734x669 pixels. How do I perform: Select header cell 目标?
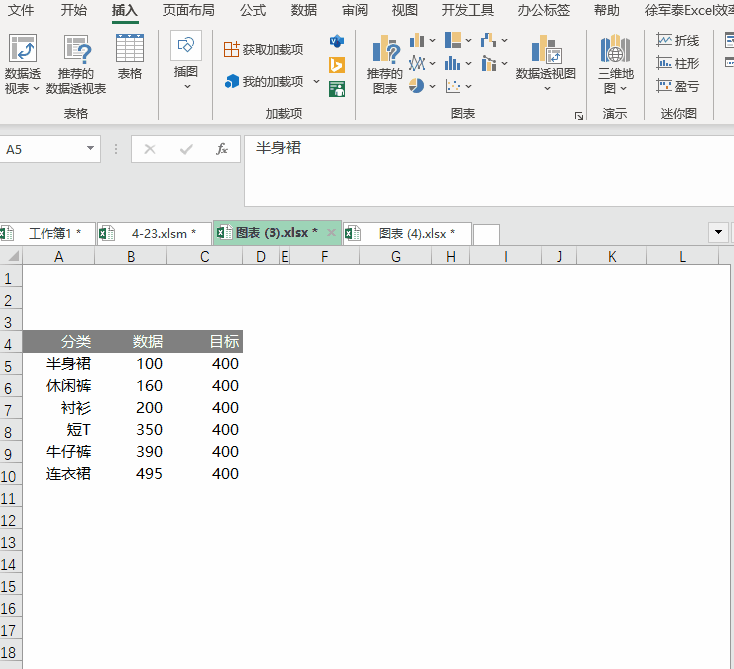pyautogui.click(x=205, y=342)
